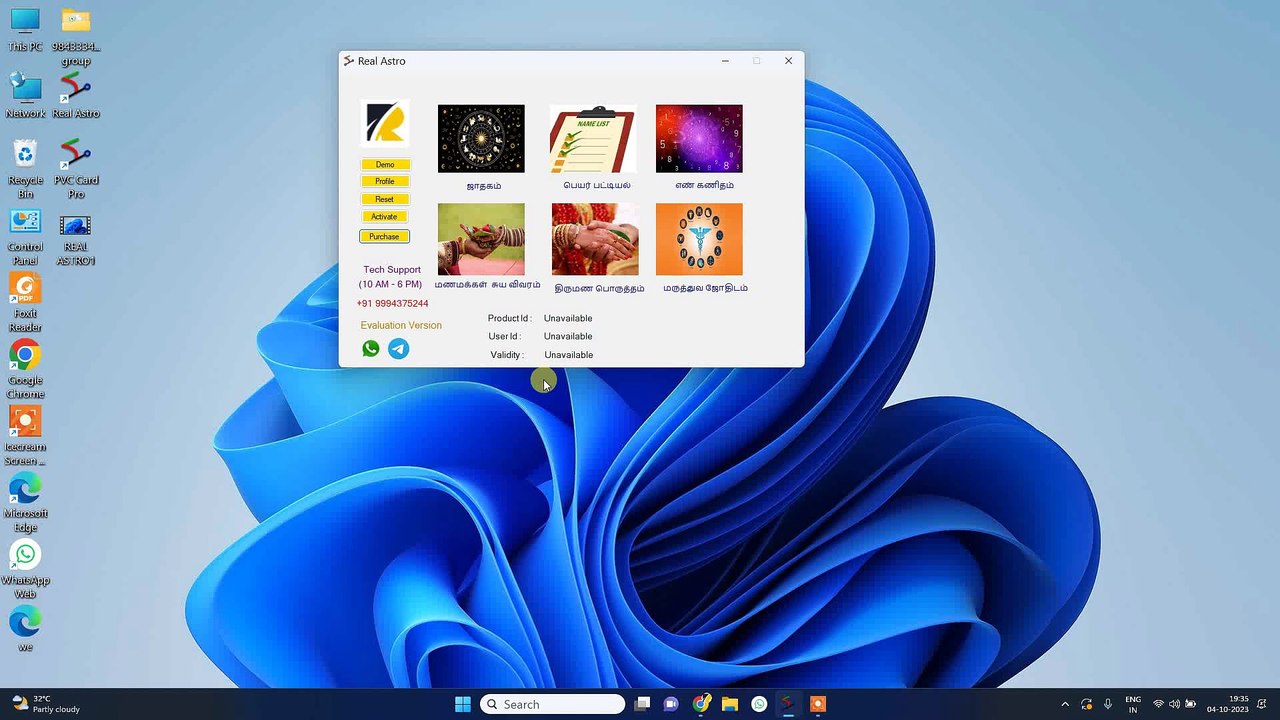Viewport: 1280px width, 720px height.
Task: Open the மணமக்கள் சுய விவரம் bride profile tile
Action: 481,239
